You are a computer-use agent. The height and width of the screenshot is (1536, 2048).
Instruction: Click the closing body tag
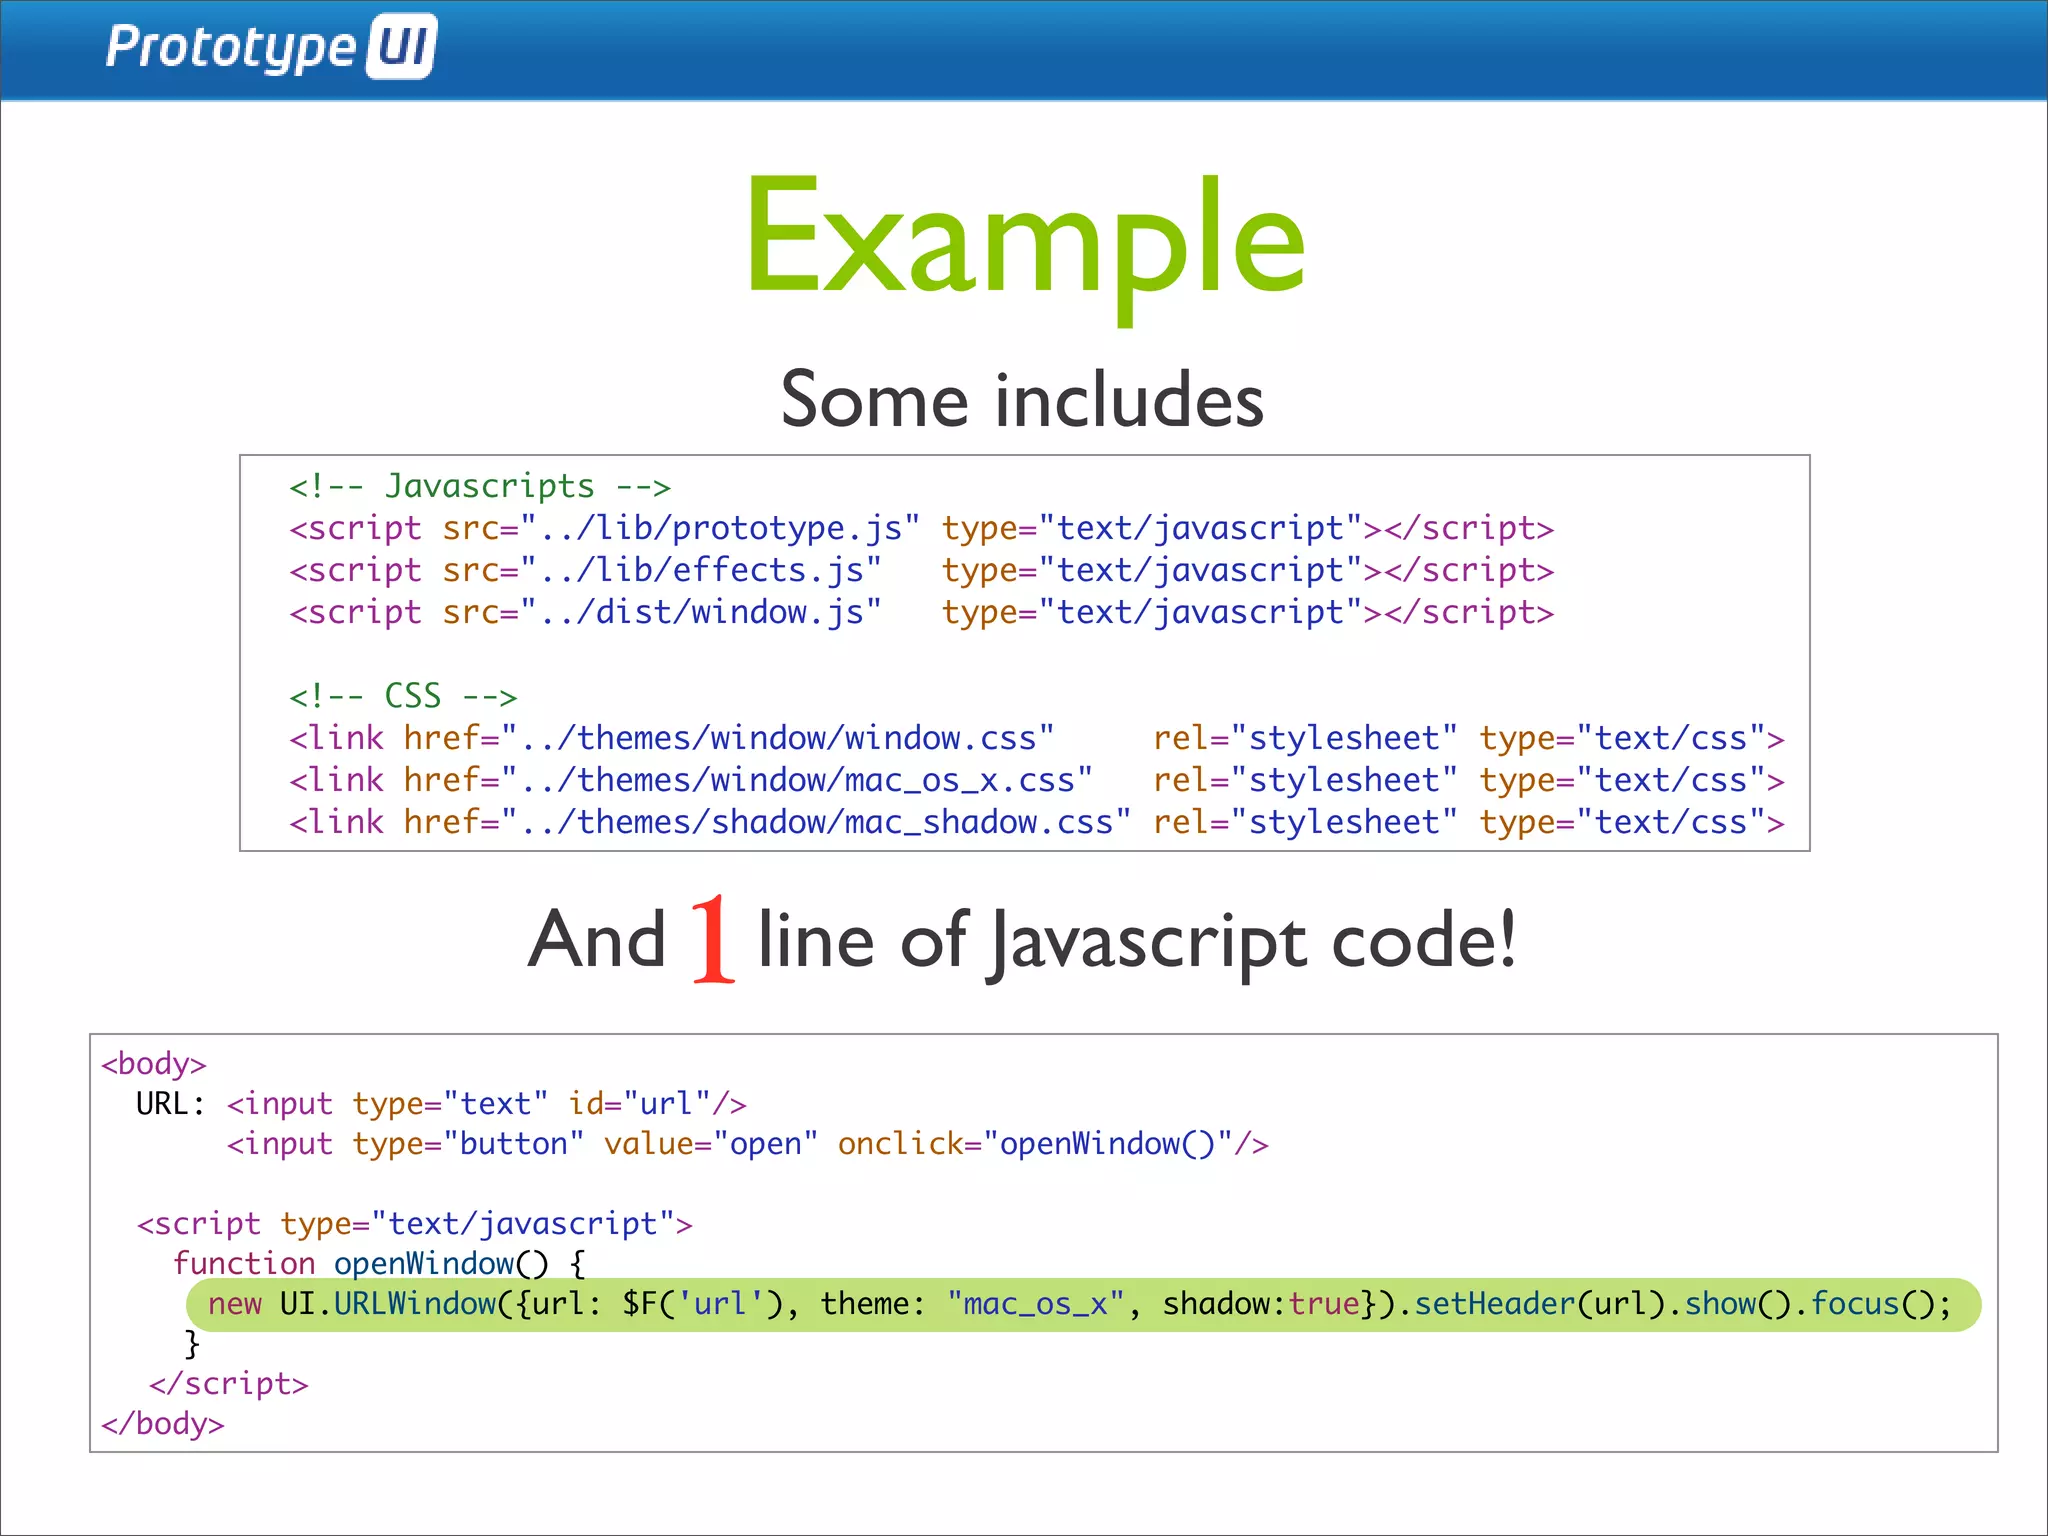coord(163,1424)
